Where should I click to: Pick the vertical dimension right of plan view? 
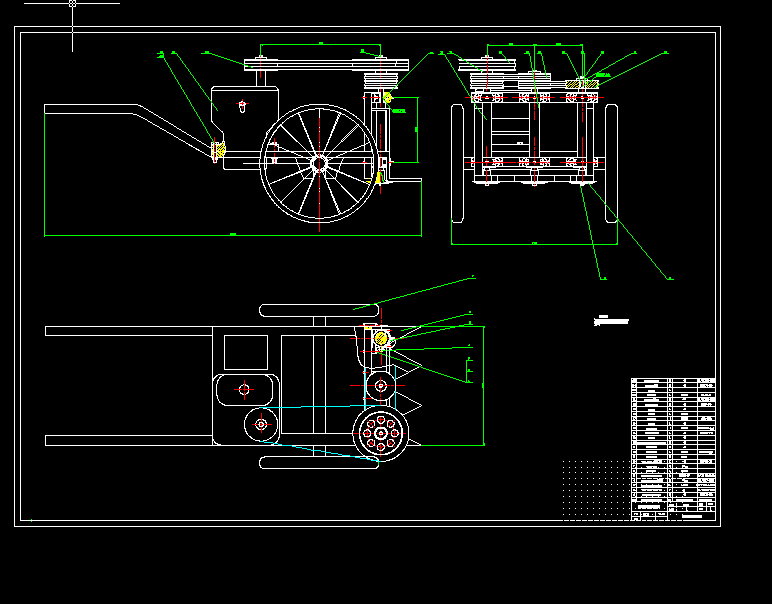[483, 386]
